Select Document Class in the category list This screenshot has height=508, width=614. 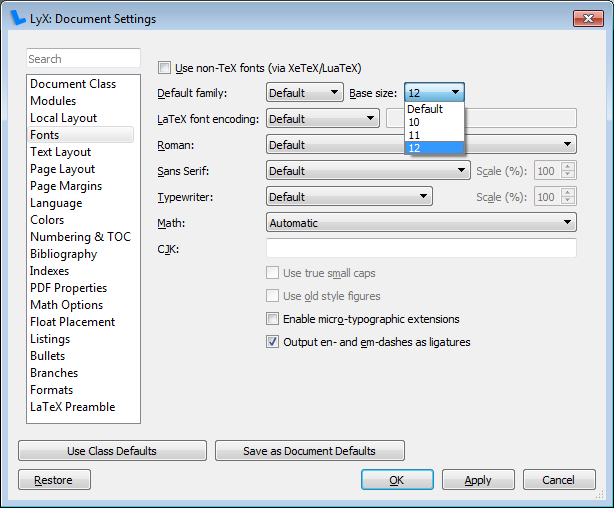[73, 83]
